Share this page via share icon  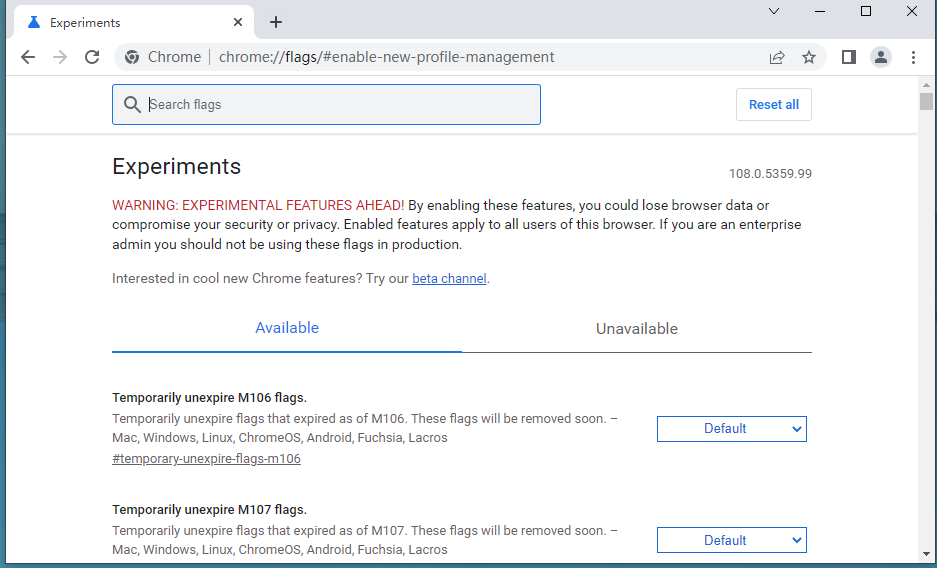pyautogui.click(x=777, y=57)
